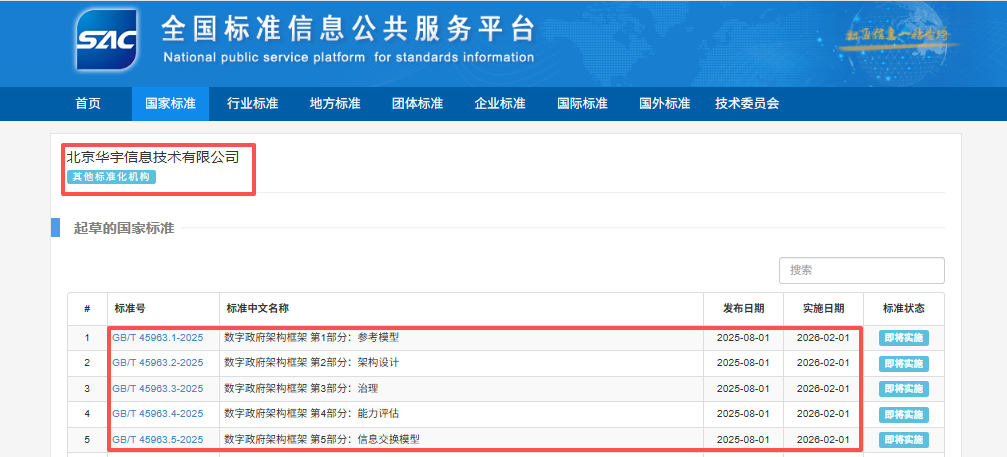Open standard GB/T 45963.1-2025 link
Screen dimensions: 1007x457
157,337
